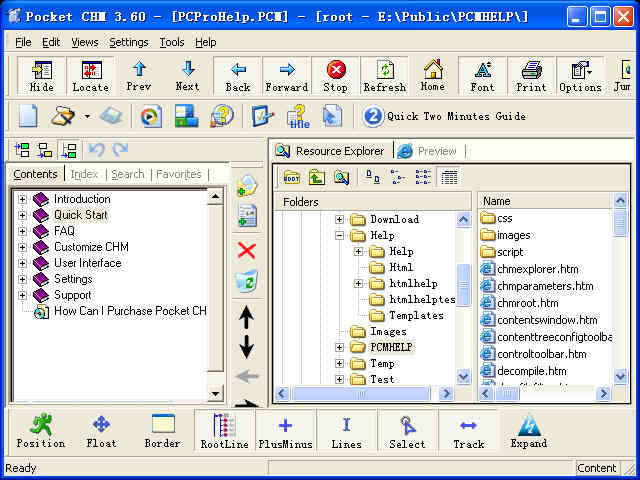Click Folders pane horizontal scrollbar thumb
Viewport: 640px width, 480px height.
(x=361, y=394)
